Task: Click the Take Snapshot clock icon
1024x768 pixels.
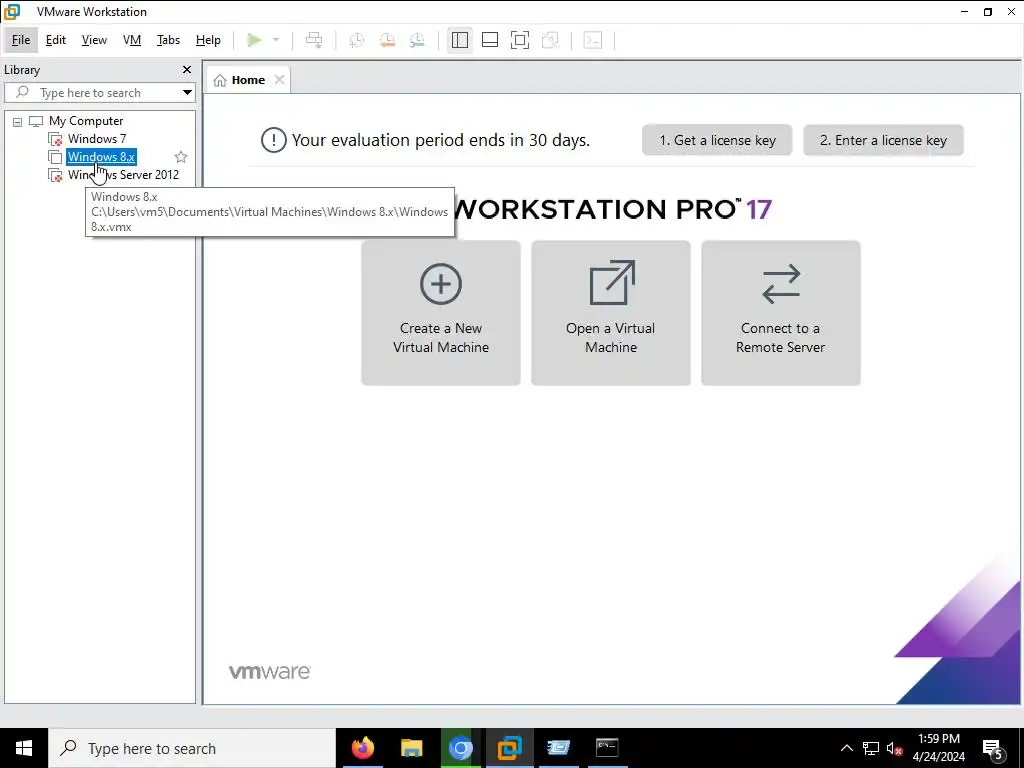Action: 357,40
